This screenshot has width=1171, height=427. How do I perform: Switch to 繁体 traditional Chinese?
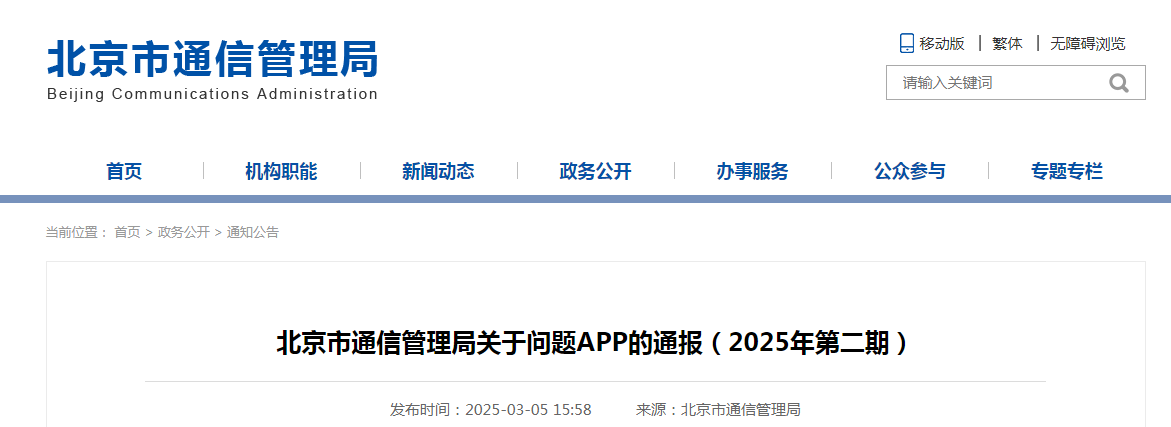[x=1007, y=43]
